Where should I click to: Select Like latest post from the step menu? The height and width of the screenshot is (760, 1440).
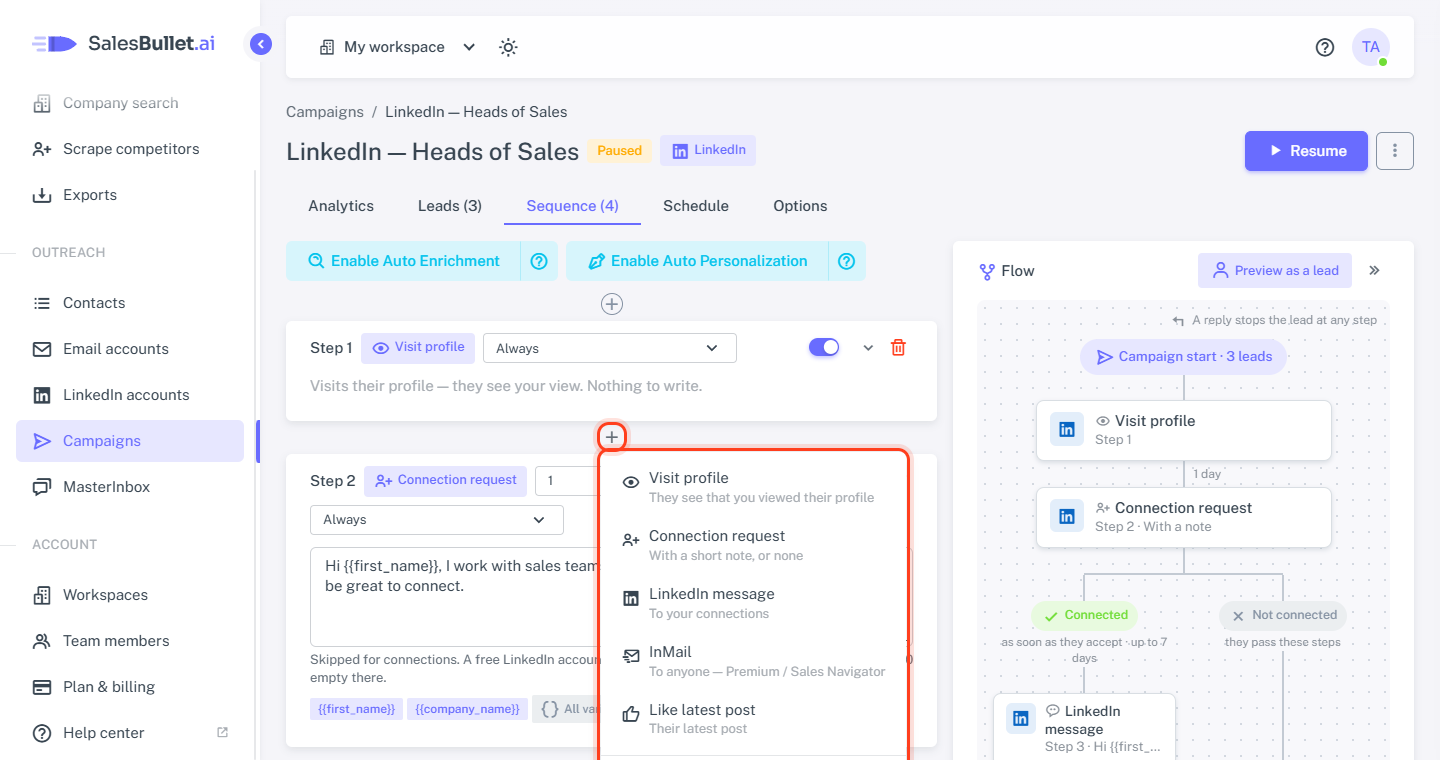tap(753, 719)
